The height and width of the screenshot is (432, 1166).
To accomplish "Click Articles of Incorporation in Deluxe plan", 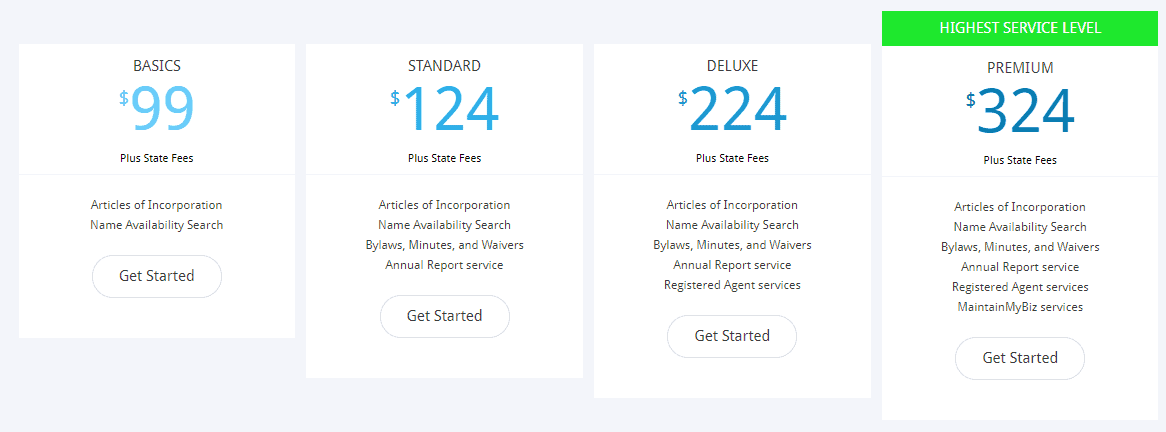I will coord(732,204).
